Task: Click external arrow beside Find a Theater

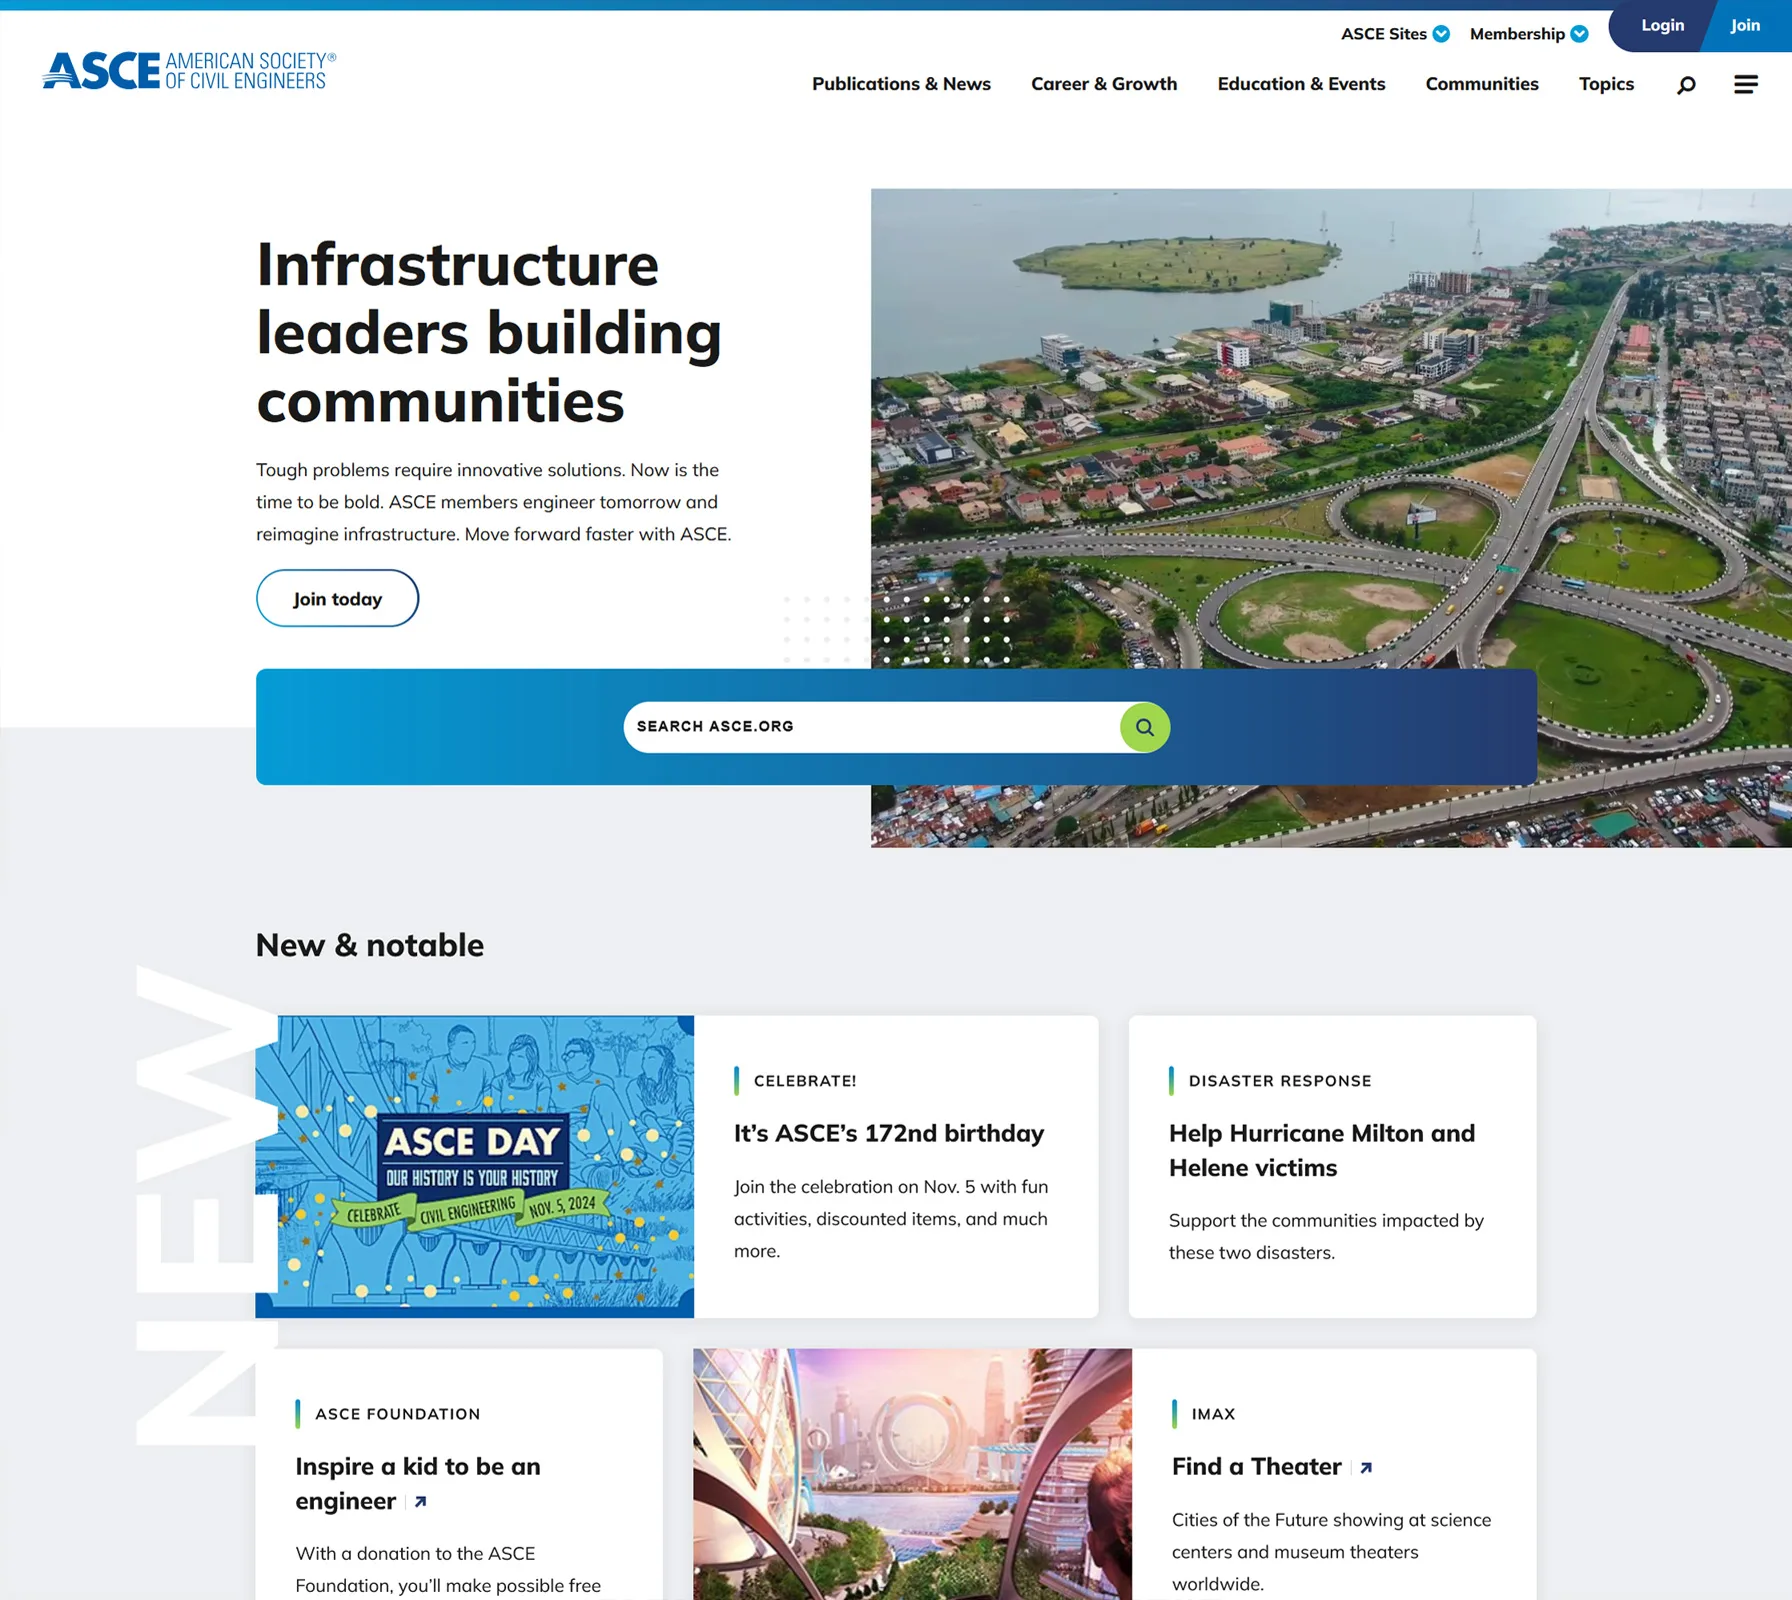Action: pos(1366,1468)
